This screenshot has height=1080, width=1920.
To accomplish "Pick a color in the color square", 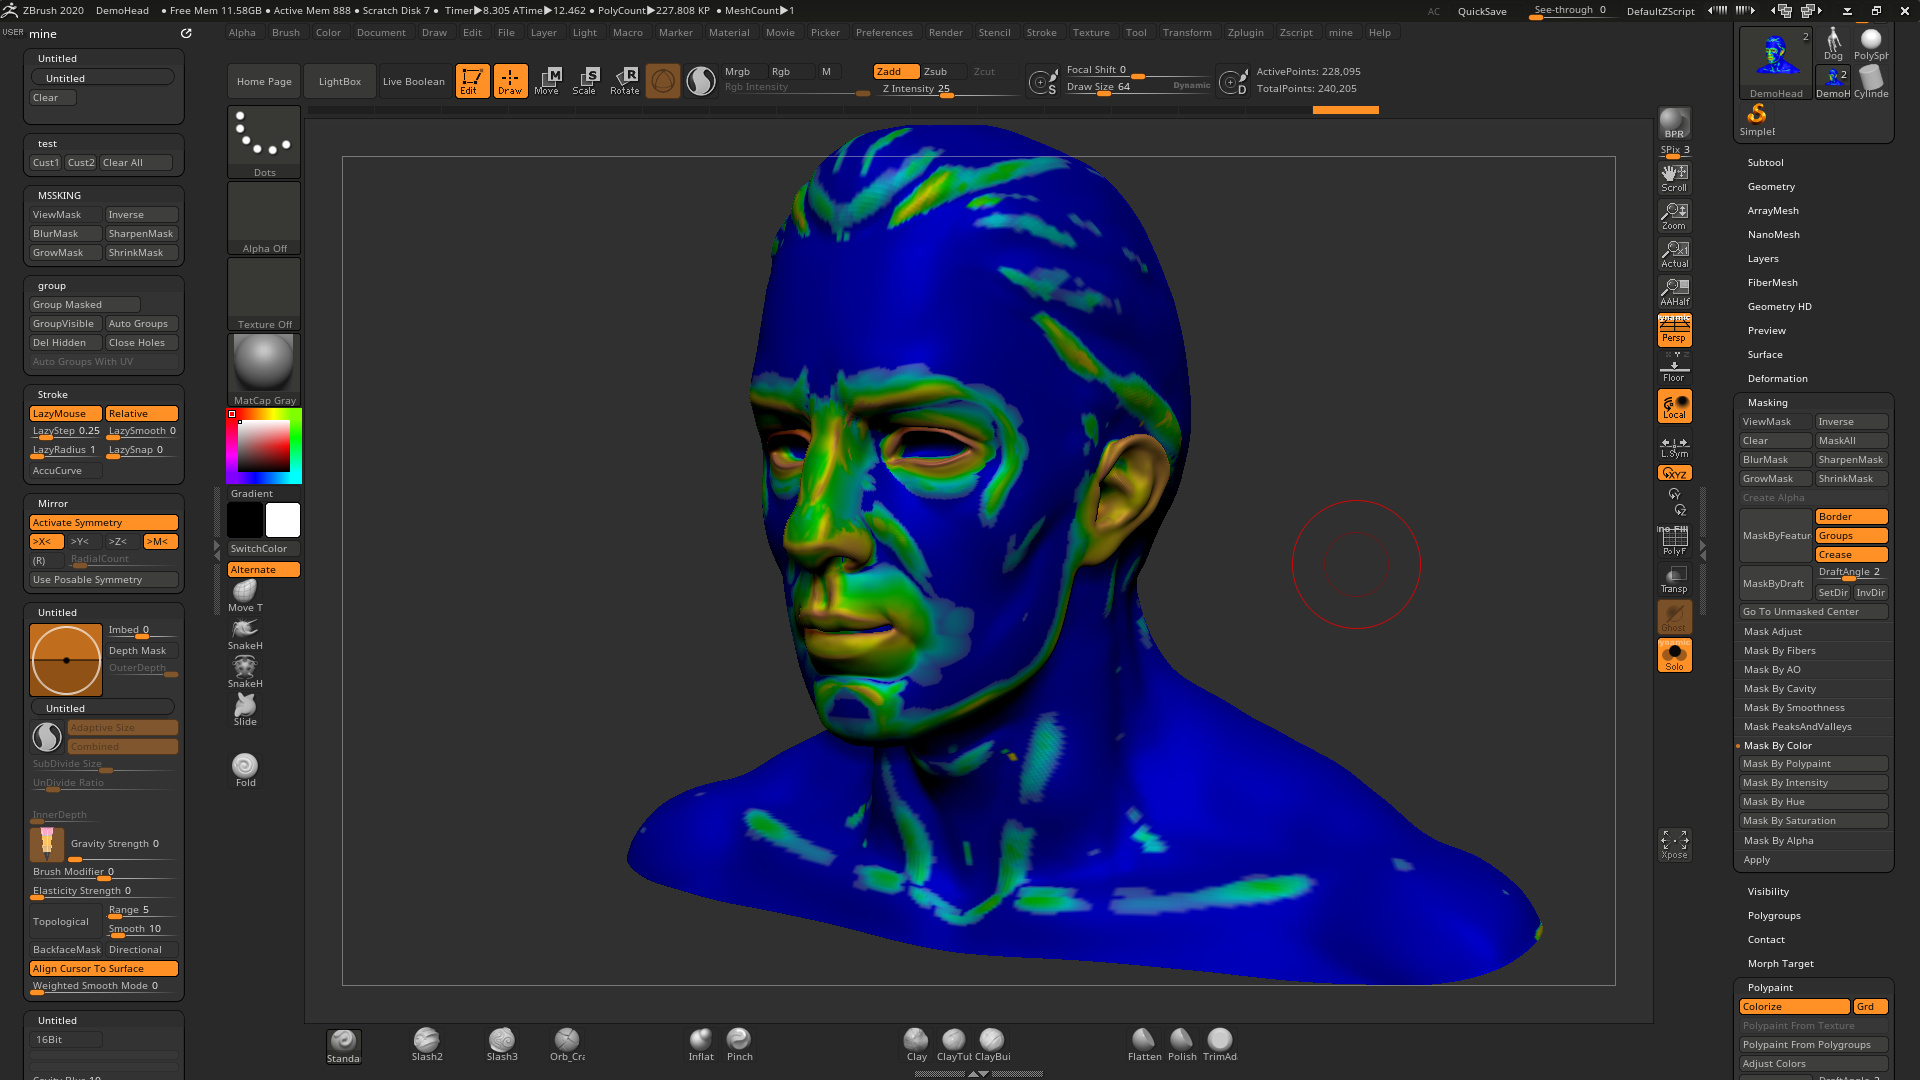I will [x=264, y=446].
